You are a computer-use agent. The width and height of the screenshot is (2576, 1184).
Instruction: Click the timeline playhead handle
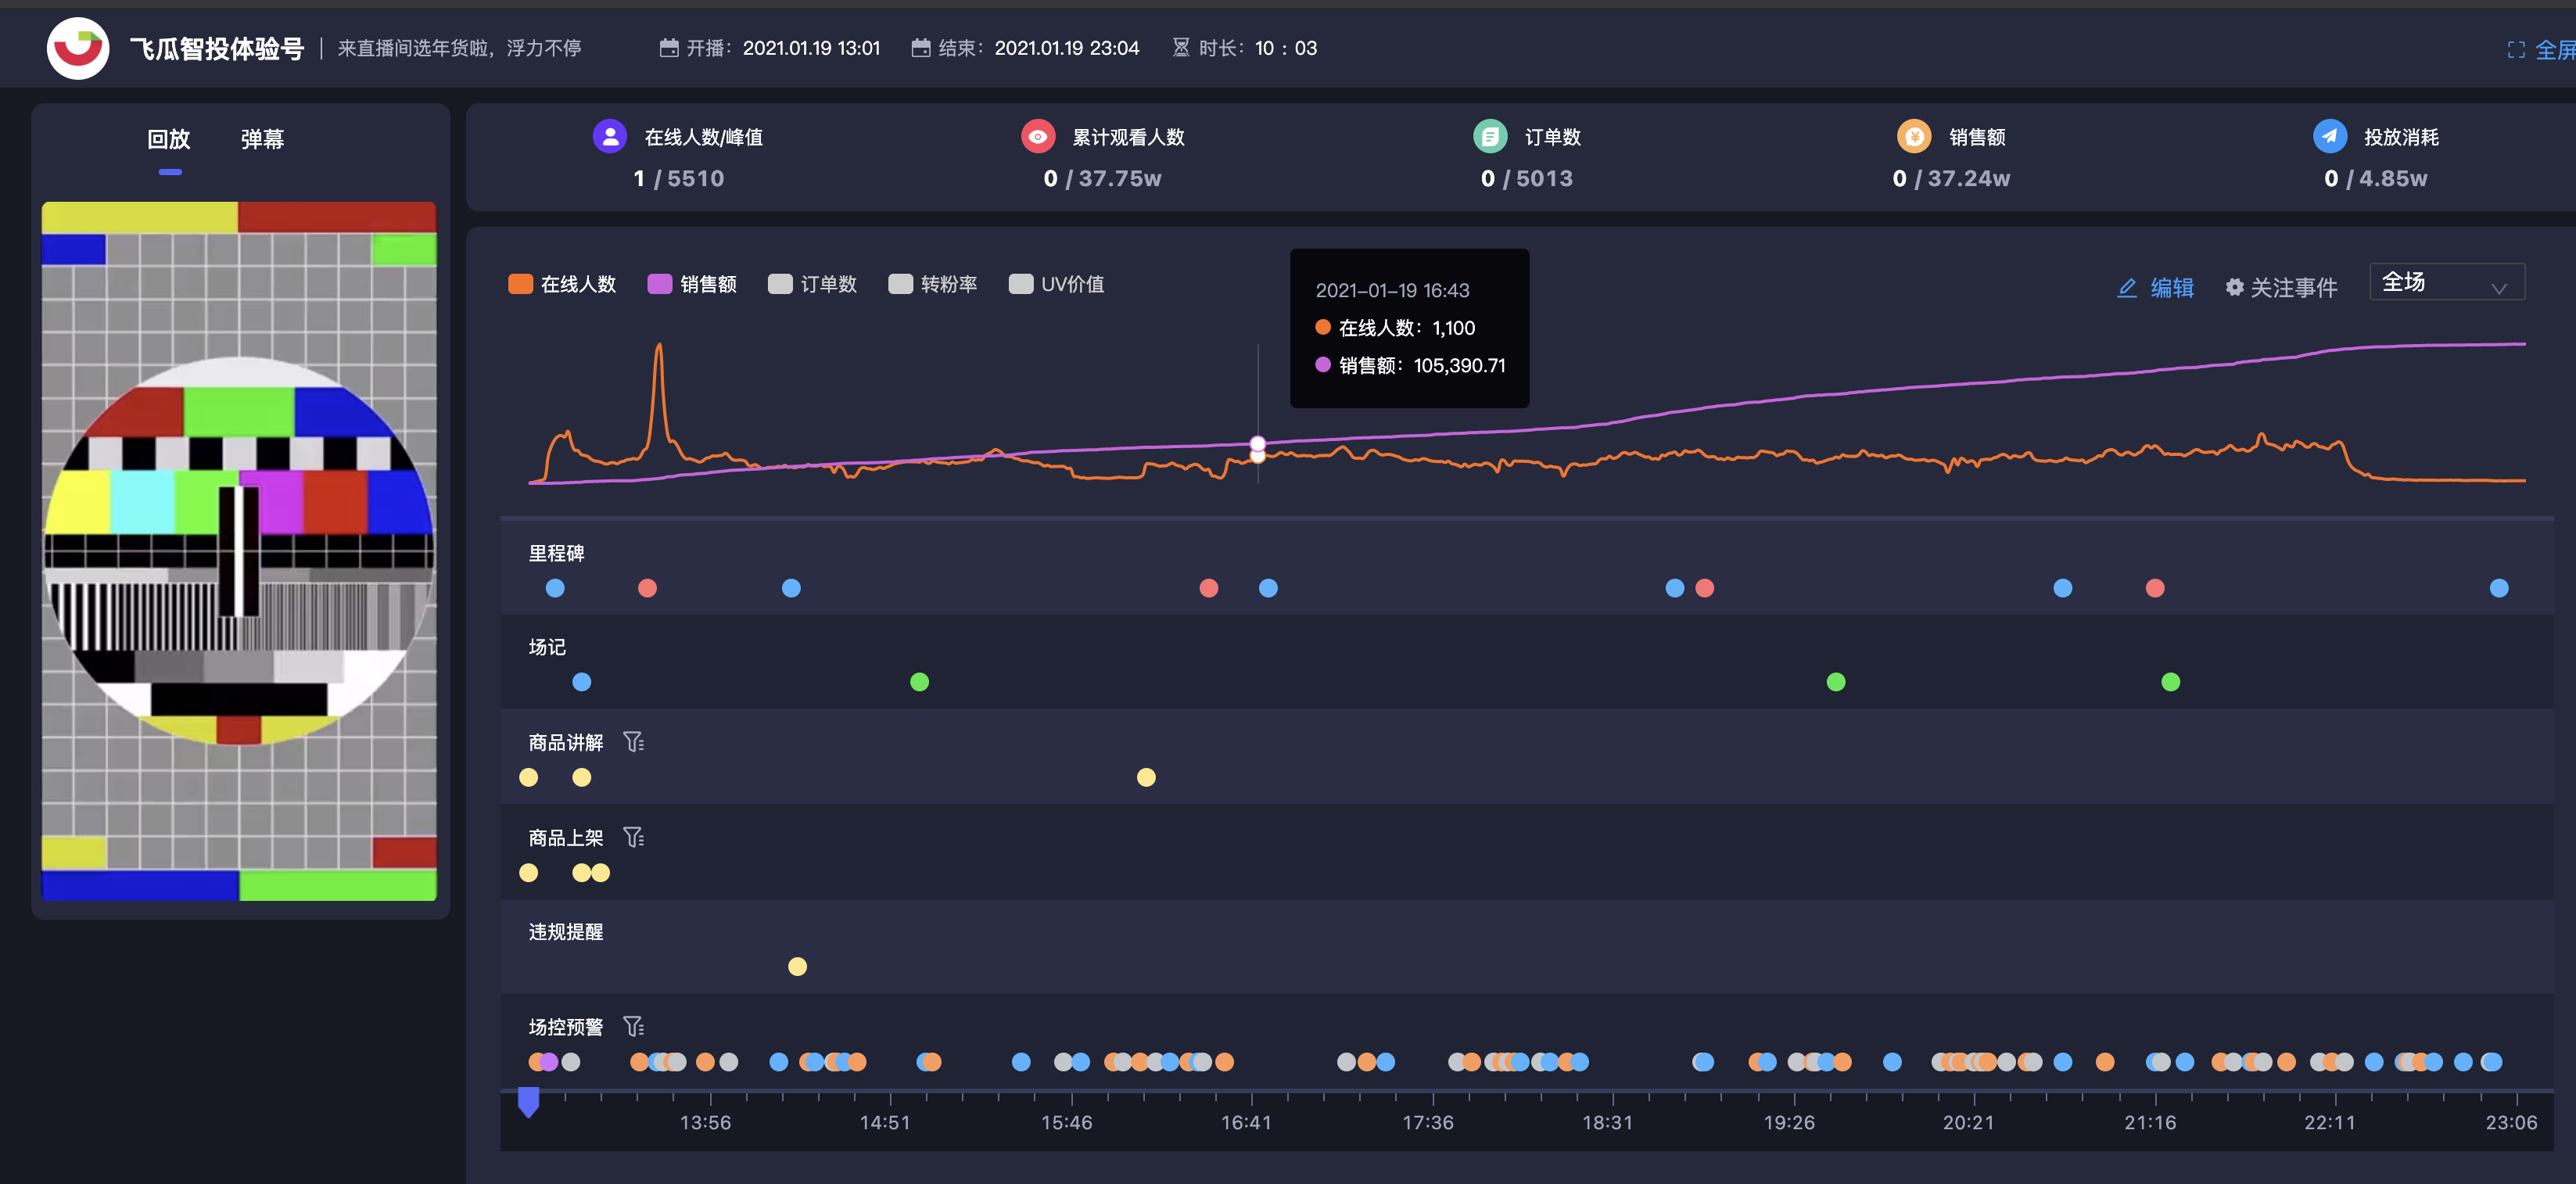[528, 1102]
